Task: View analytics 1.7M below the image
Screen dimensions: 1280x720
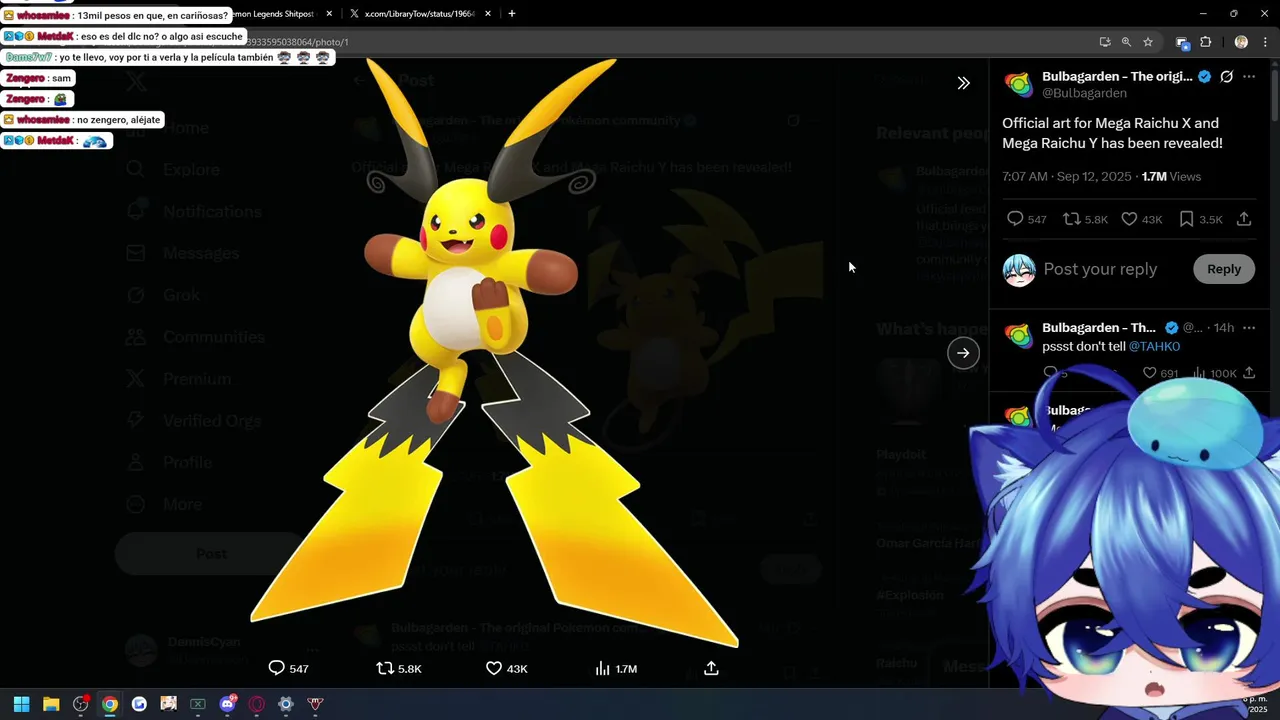Action: 616,668
